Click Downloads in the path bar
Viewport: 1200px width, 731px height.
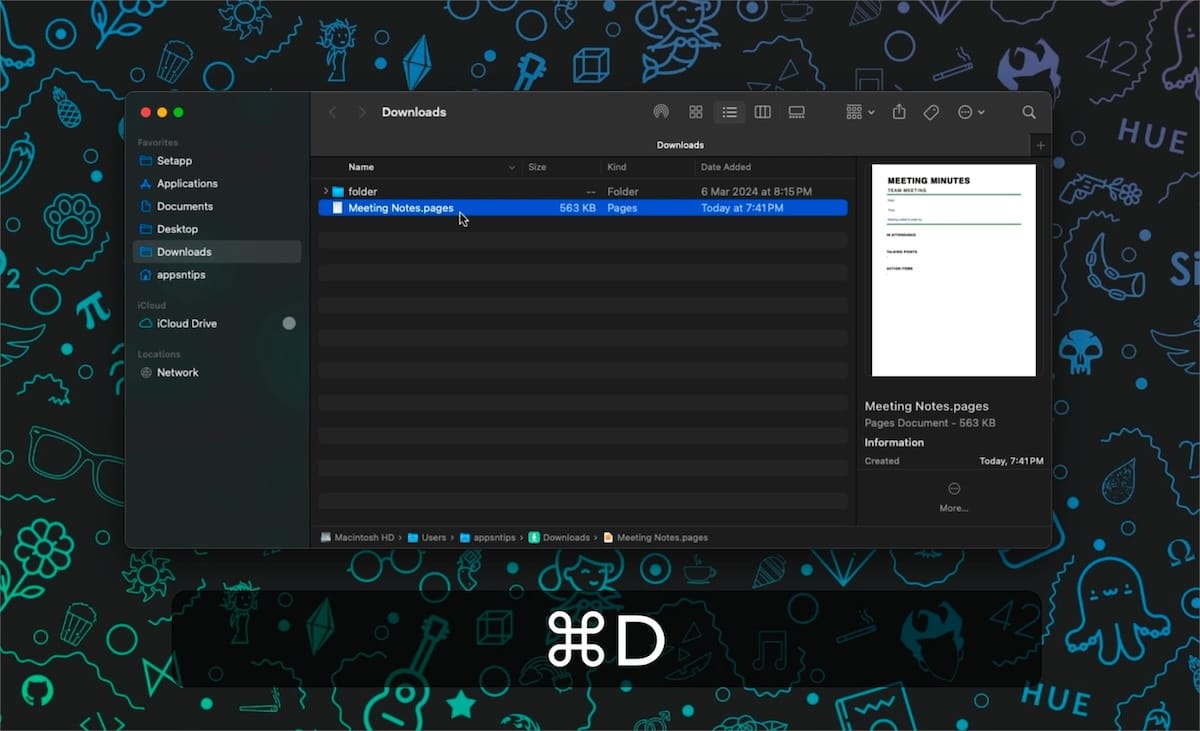pyautogui.click(x=568, y=537)
